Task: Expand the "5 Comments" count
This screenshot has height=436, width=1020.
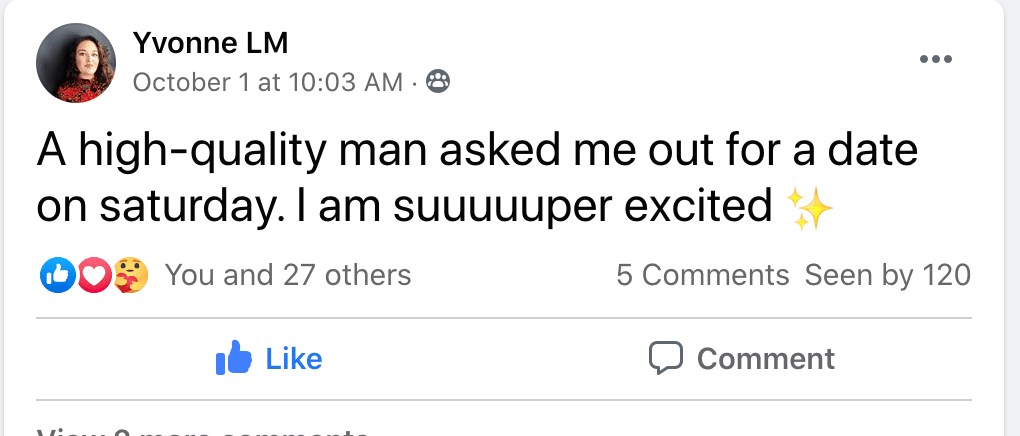Action: tap(702, 275)
